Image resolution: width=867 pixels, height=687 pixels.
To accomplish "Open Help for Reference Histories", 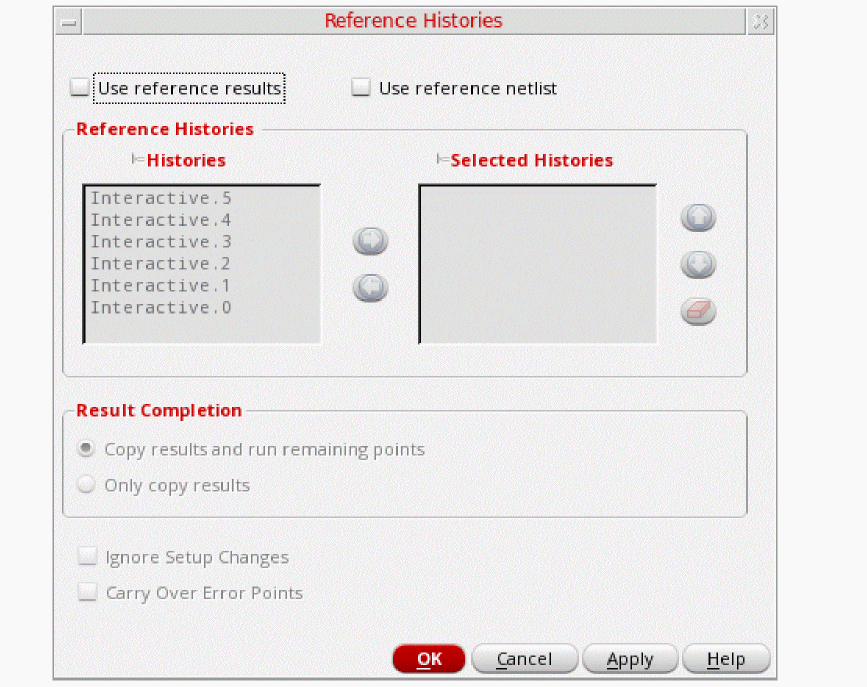I will 726,659.
